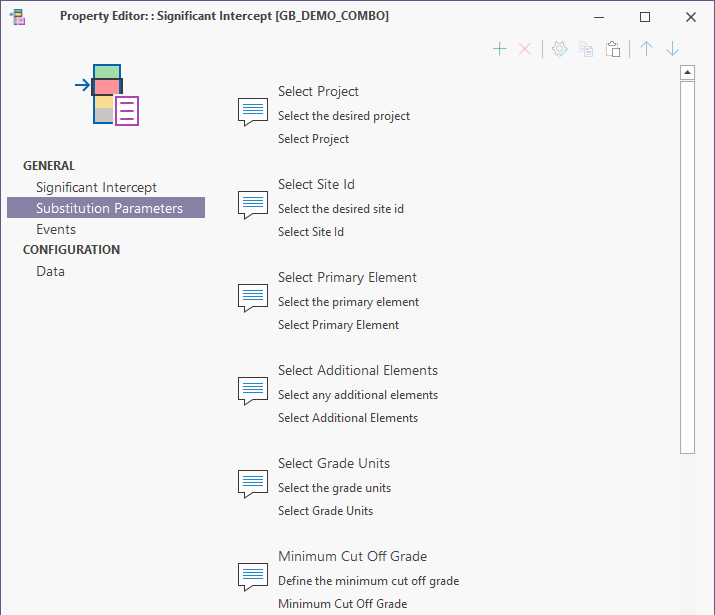This screenshot has width=715, height=615.
Task: Open the gear Edit parameter icon
Action: (x=560, y=49)
